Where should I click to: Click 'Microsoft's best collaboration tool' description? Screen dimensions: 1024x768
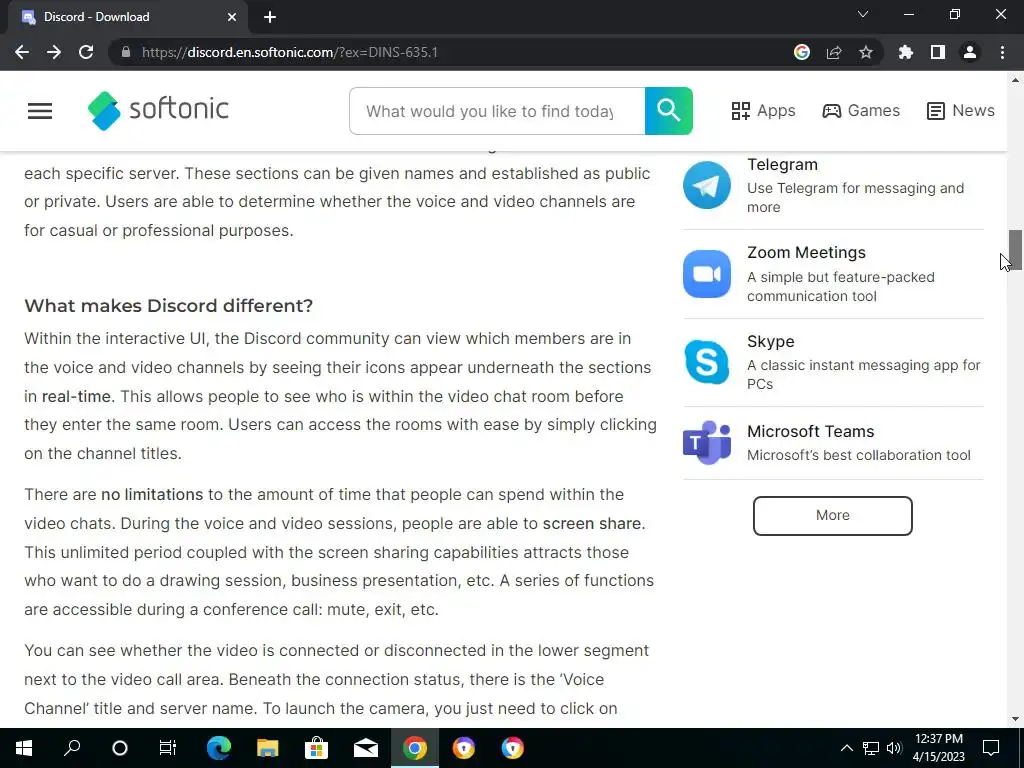coord(859,455)
